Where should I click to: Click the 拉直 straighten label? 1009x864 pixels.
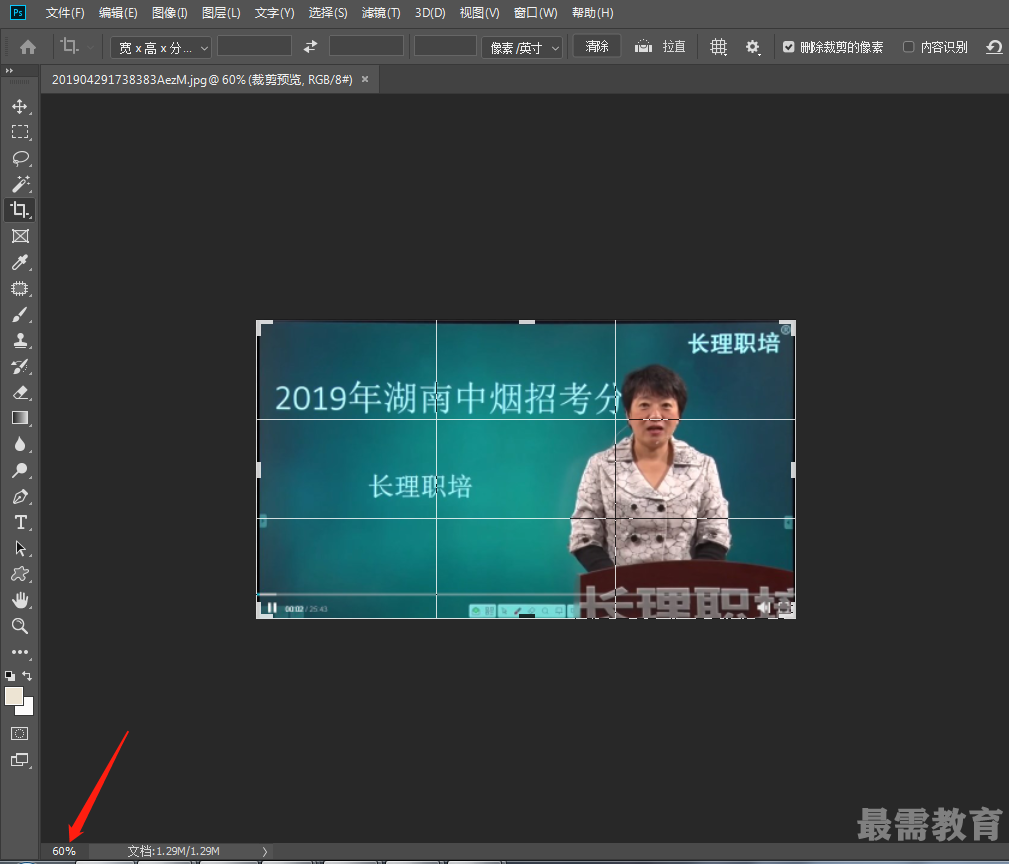pyautogui.click(x=674, y=47)
